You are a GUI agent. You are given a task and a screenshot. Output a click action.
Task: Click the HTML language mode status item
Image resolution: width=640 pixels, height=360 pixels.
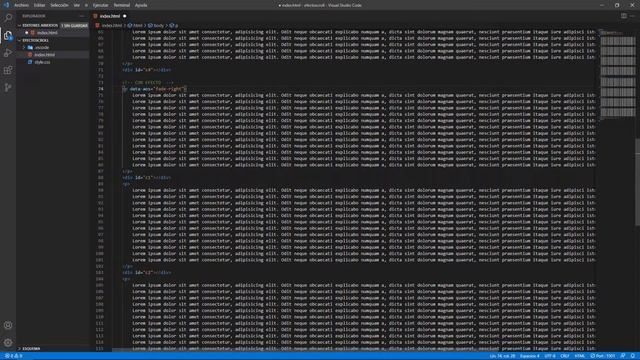tap(580, 356)
